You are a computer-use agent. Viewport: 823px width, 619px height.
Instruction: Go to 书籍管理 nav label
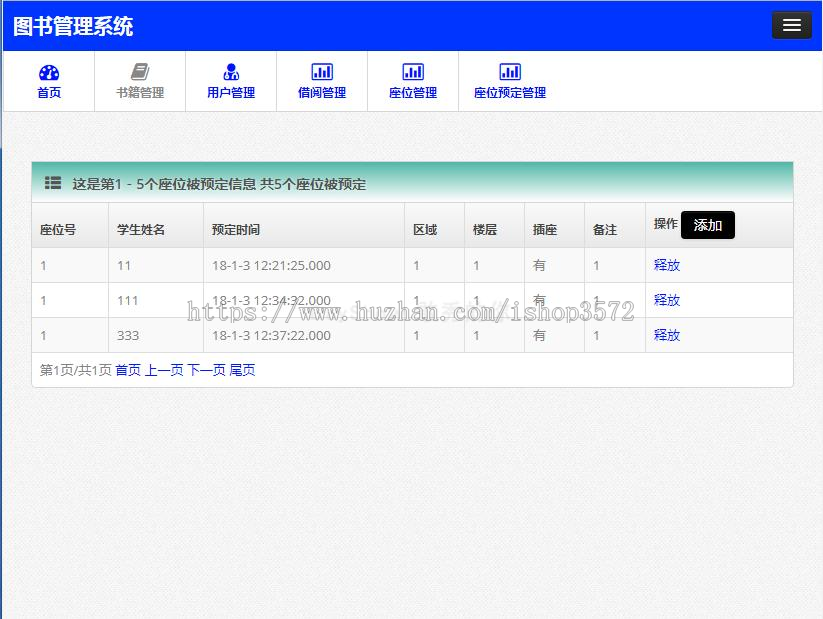(x=140, y=93)
